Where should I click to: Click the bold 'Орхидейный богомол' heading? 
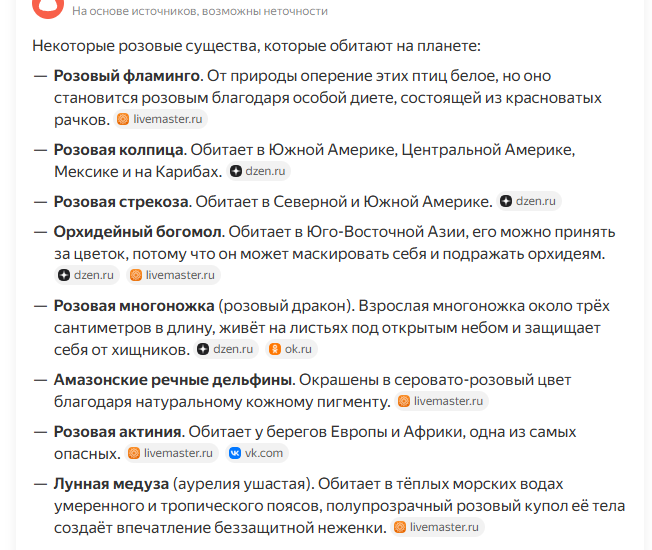pyautogui.click(x=137, y=231)
